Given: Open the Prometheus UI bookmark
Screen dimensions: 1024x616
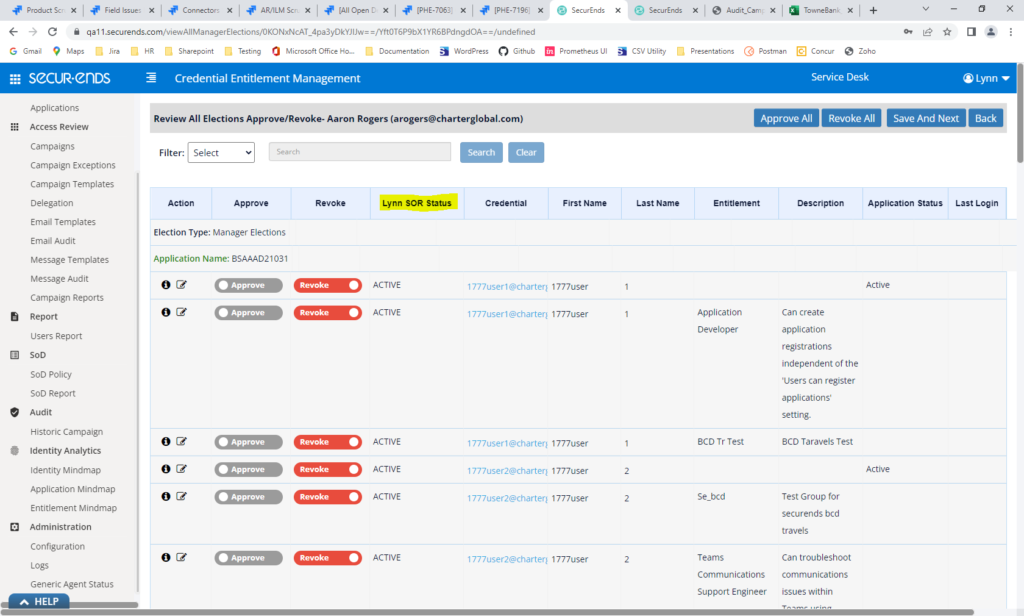Looking at the screenshot, I should 576,51.
